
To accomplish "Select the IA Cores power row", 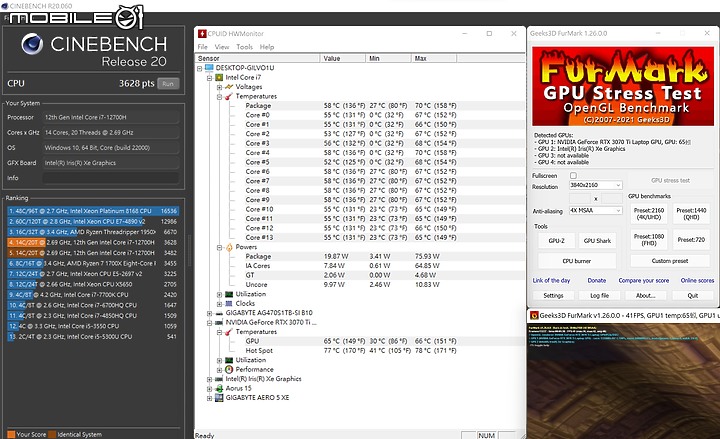I will point(360,266).
